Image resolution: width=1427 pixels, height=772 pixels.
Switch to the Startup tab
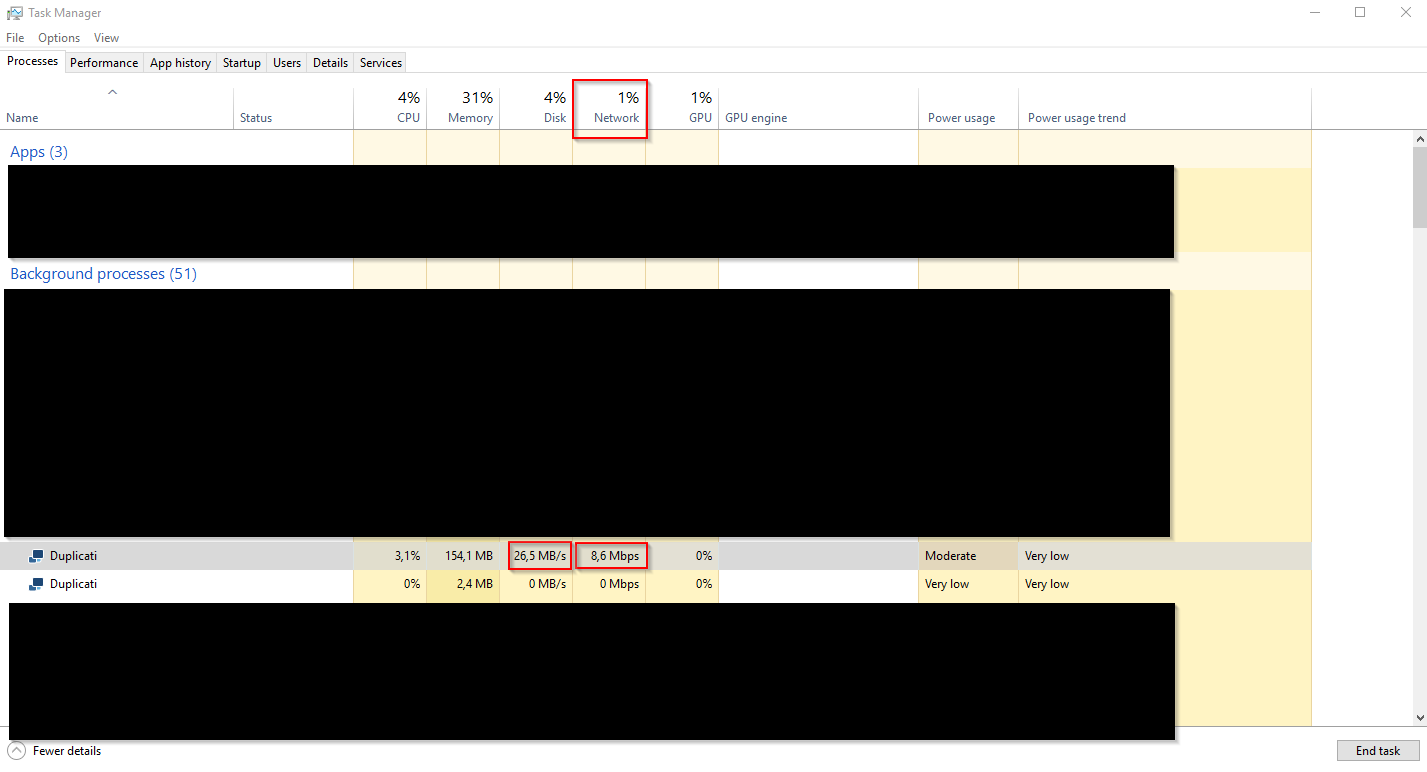click(241, 62)
